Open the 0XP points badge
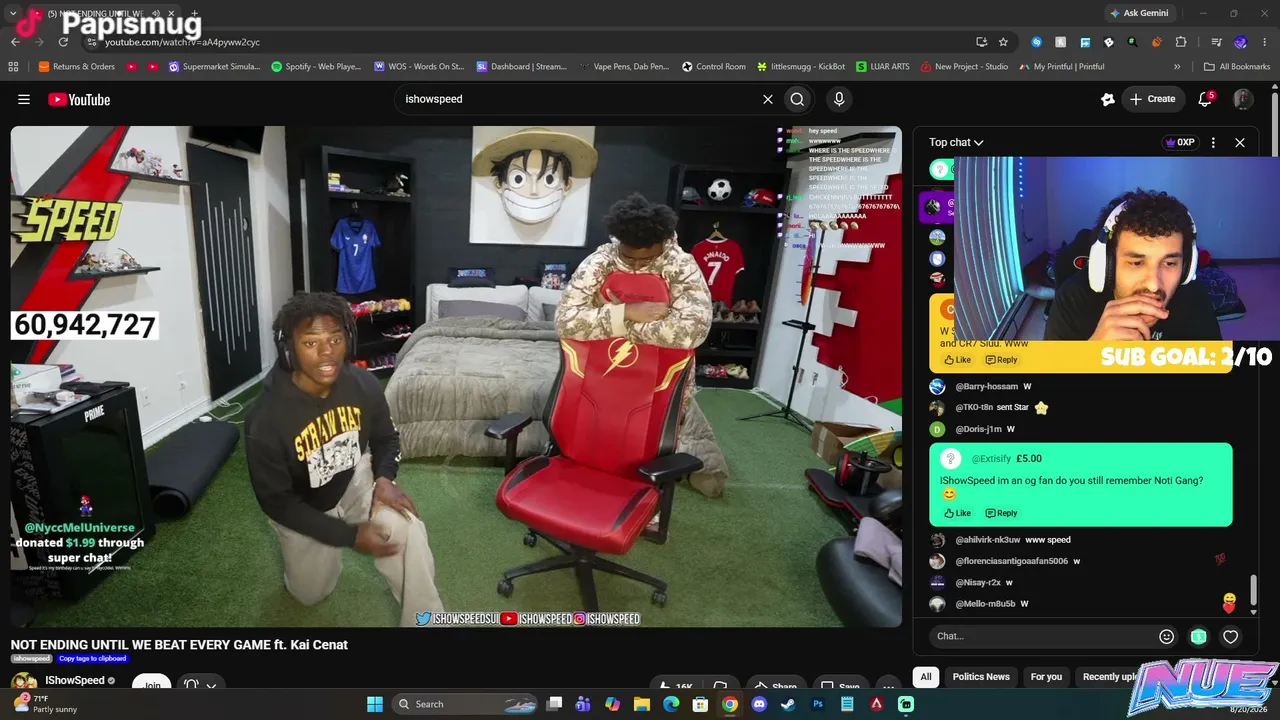 [1180, 142]
